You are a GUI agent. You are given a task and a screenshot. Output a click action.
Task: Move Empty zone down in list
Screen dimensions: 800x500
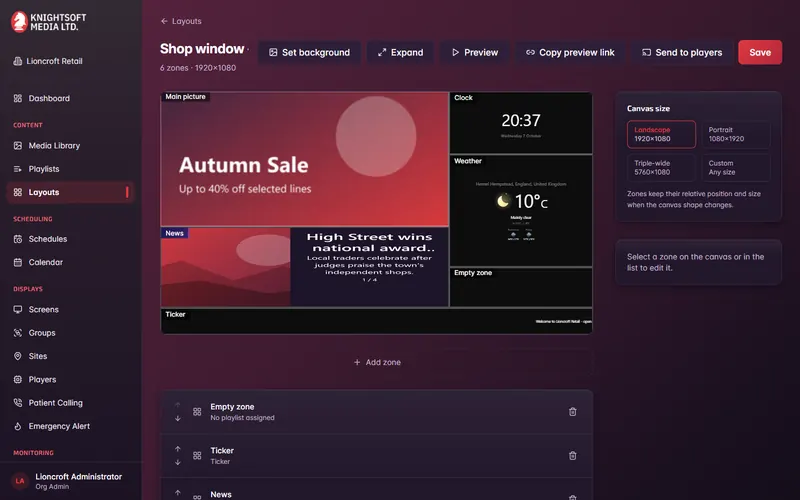(x=178, y=418)
